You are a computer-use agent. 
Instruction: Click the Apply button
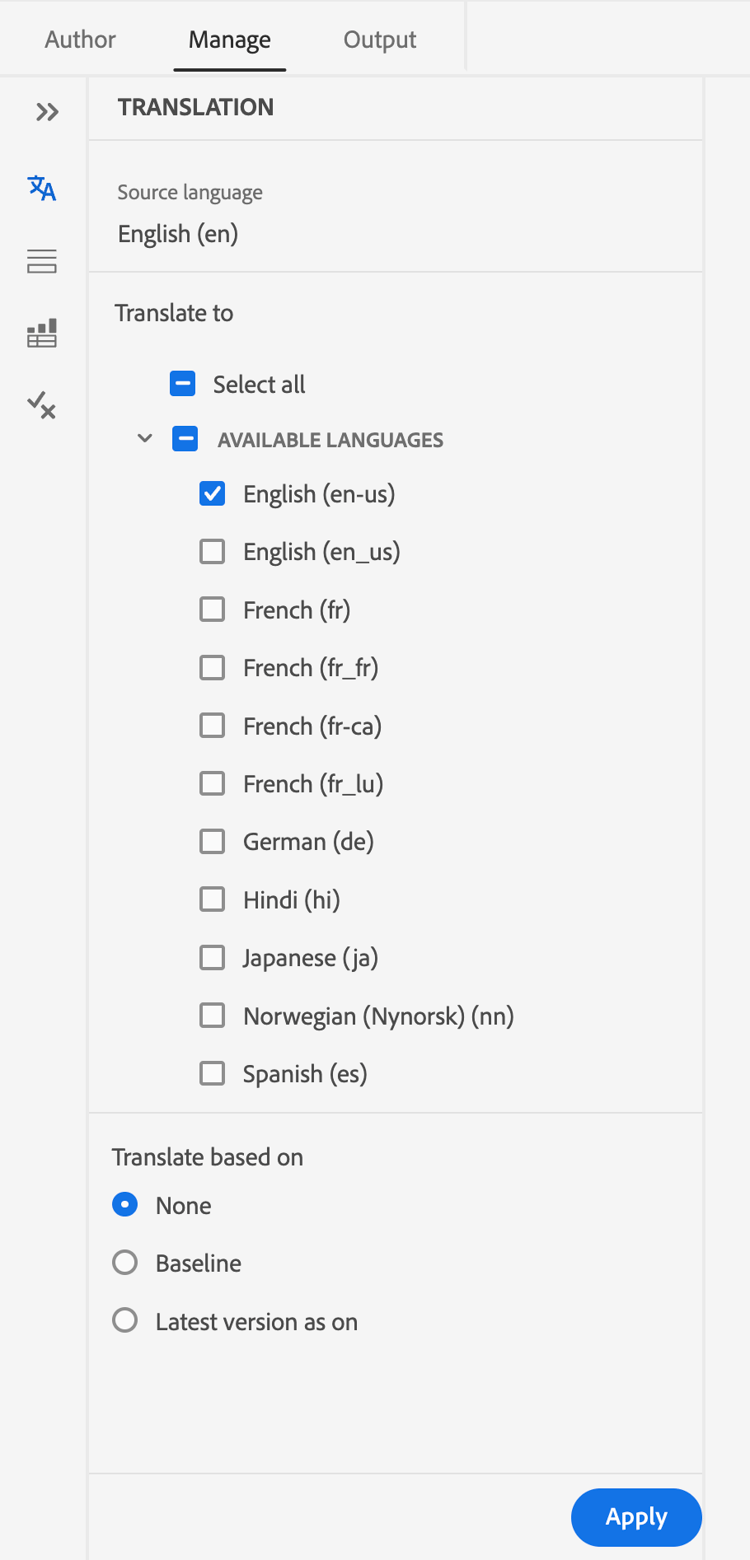(635, 1517)
